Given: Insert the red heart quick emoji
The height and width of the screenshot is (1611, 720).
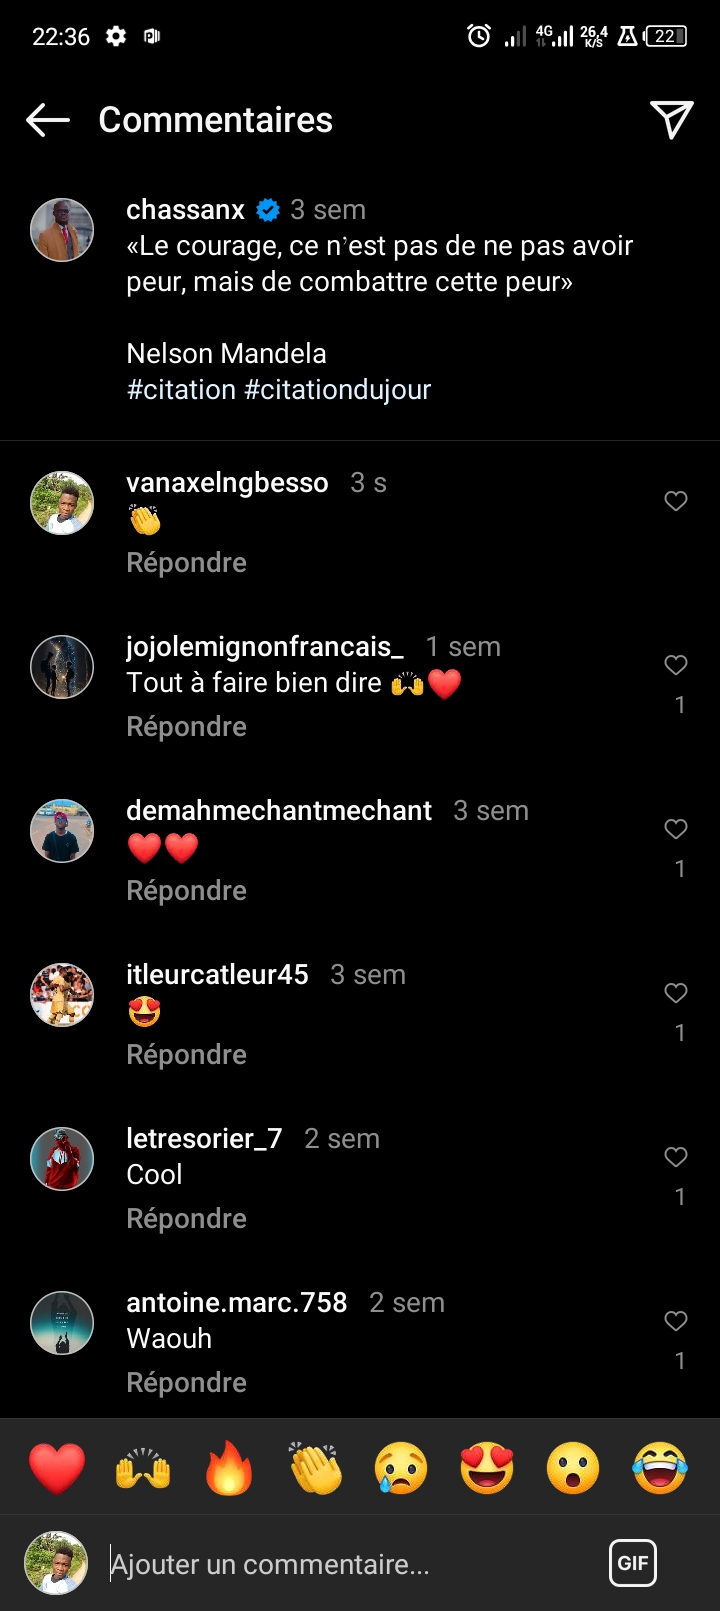Looking at the screenshot, I should pos(57,1467).
